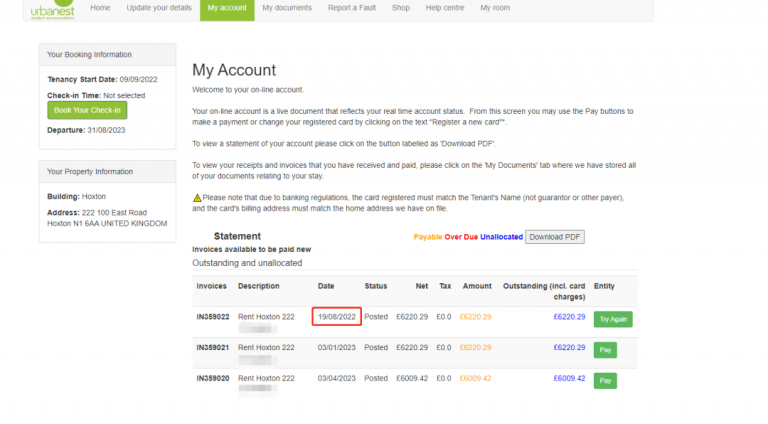Pay invoice IN359021

(604, 350)
